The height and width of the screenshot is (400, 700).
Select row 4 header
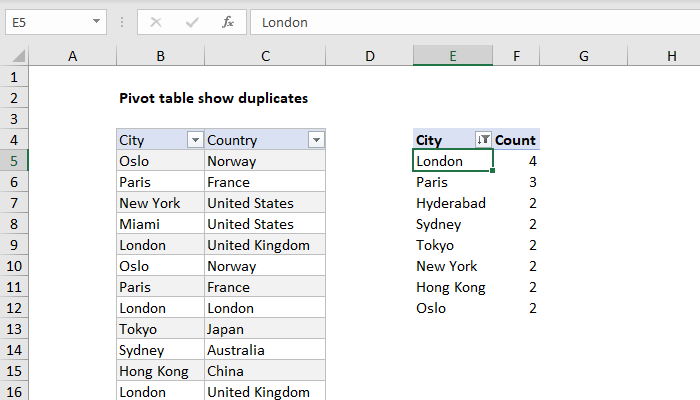coord(14,140)
